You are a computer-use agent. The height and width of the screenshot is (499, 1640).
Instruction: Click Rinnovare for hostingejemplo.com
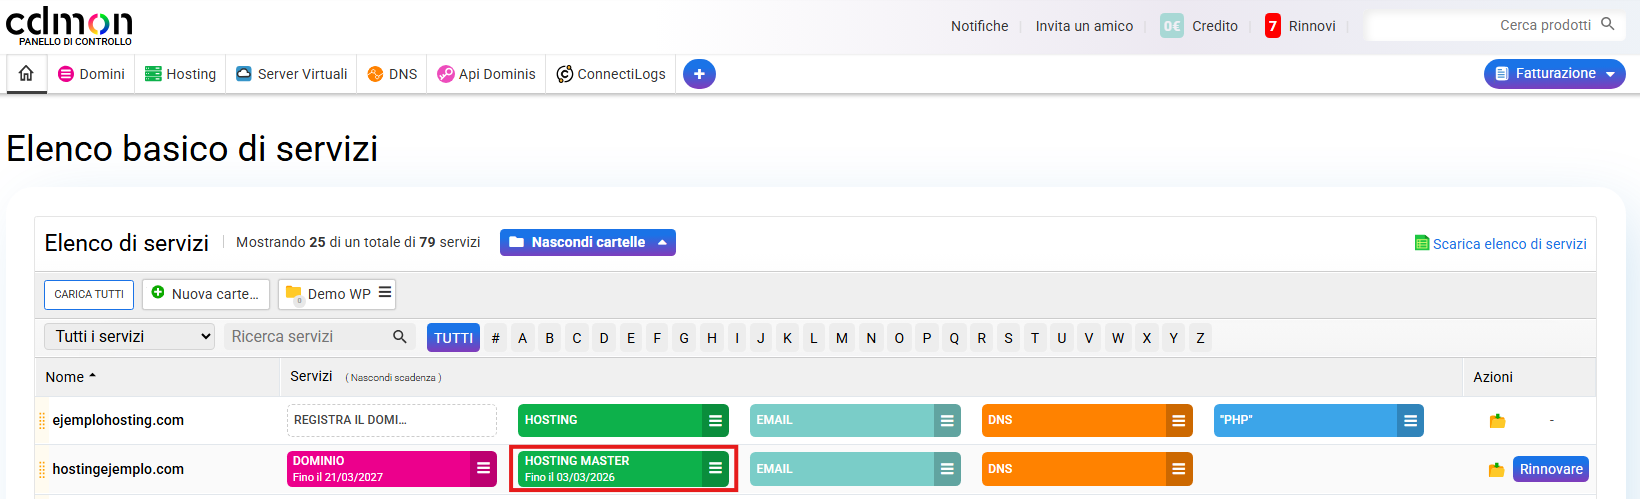[x=1550, y=469]
